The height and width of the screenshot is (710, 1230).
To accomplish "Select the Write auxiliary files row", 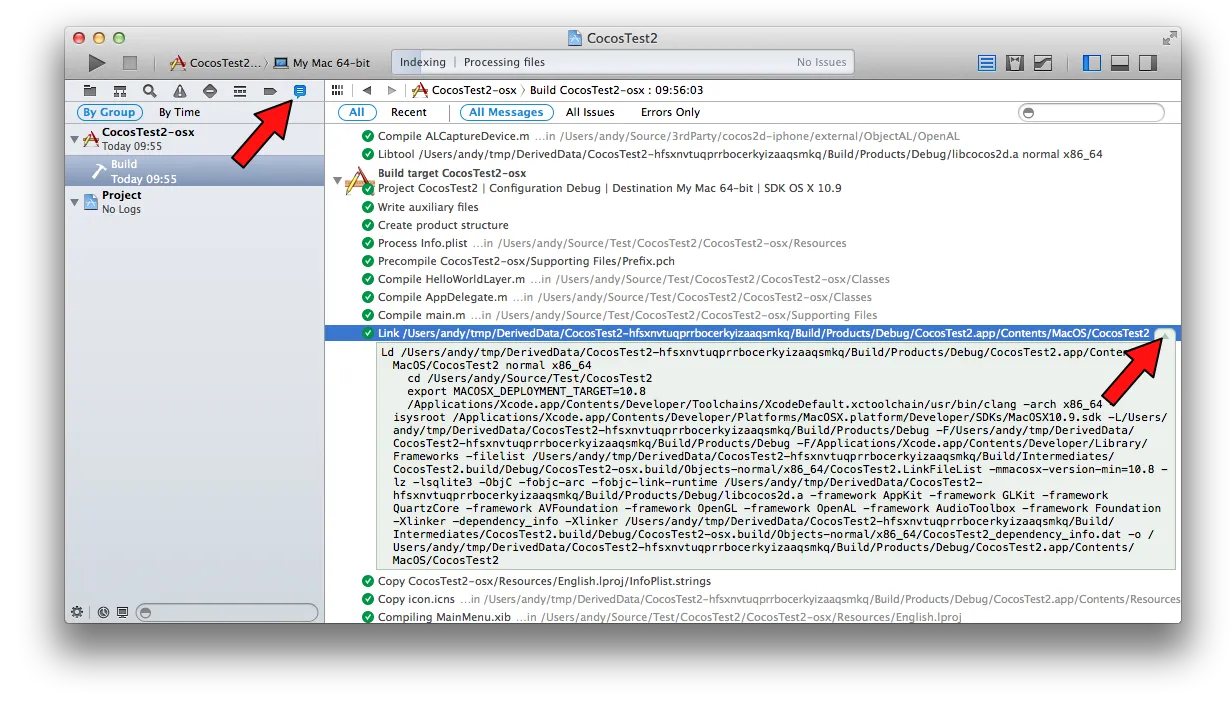I will 752,207.
